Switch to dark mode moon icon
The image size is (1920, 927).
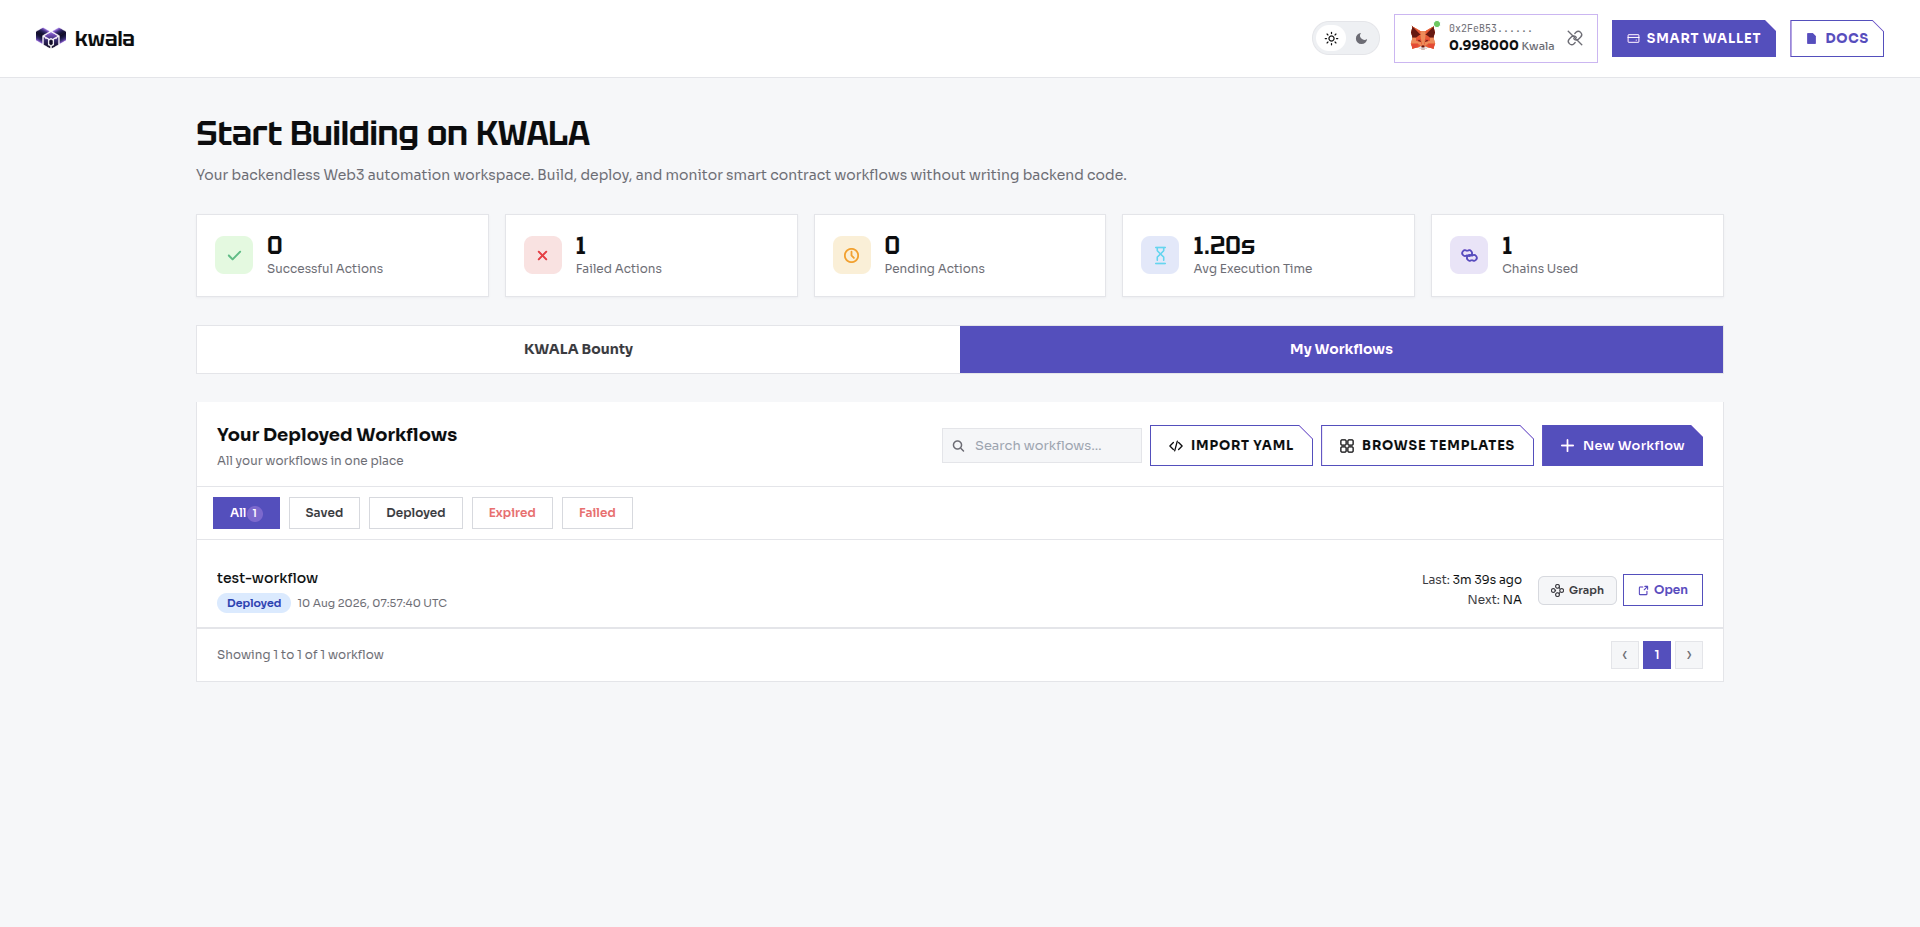1361,39
